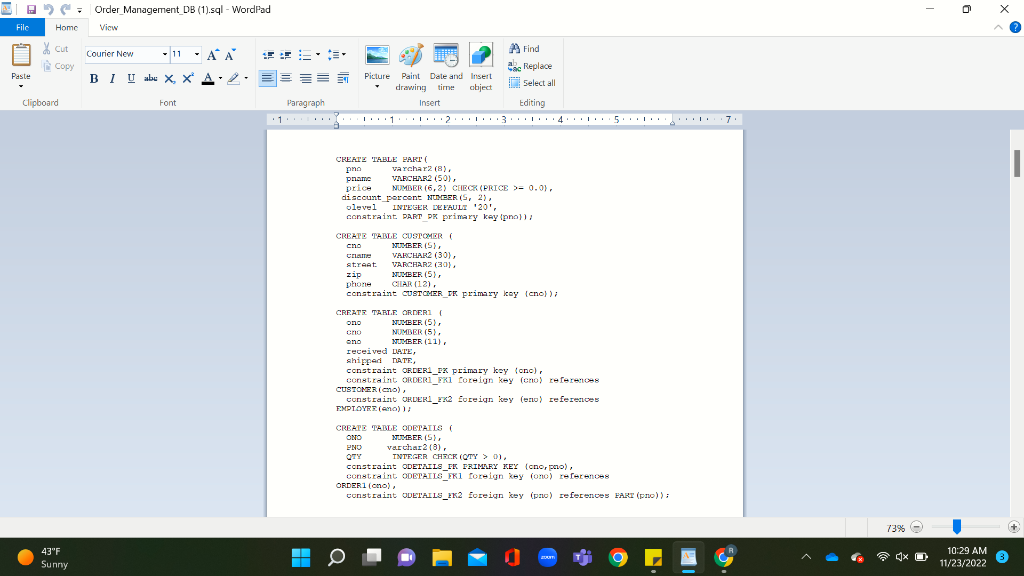Click the Increase indent icon
Screen dimensions: 1024x576
click(x=285, y=55)
